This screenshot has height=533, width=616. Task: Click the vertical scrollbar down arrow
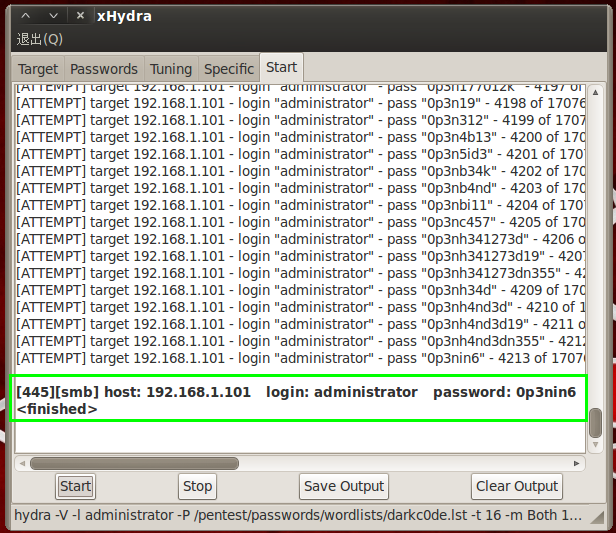[596, 445]
